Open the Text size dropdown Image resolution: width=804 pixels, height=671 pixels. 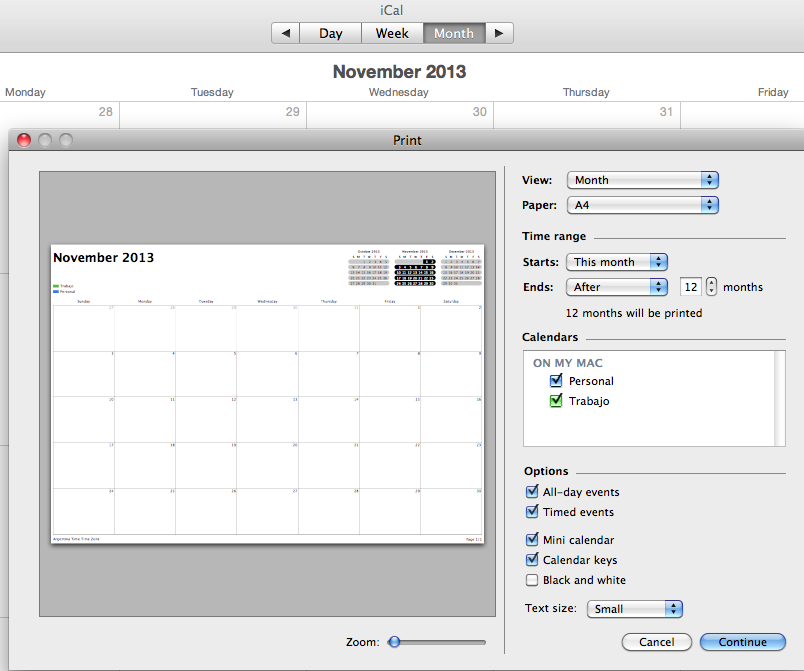coord(635,608)
